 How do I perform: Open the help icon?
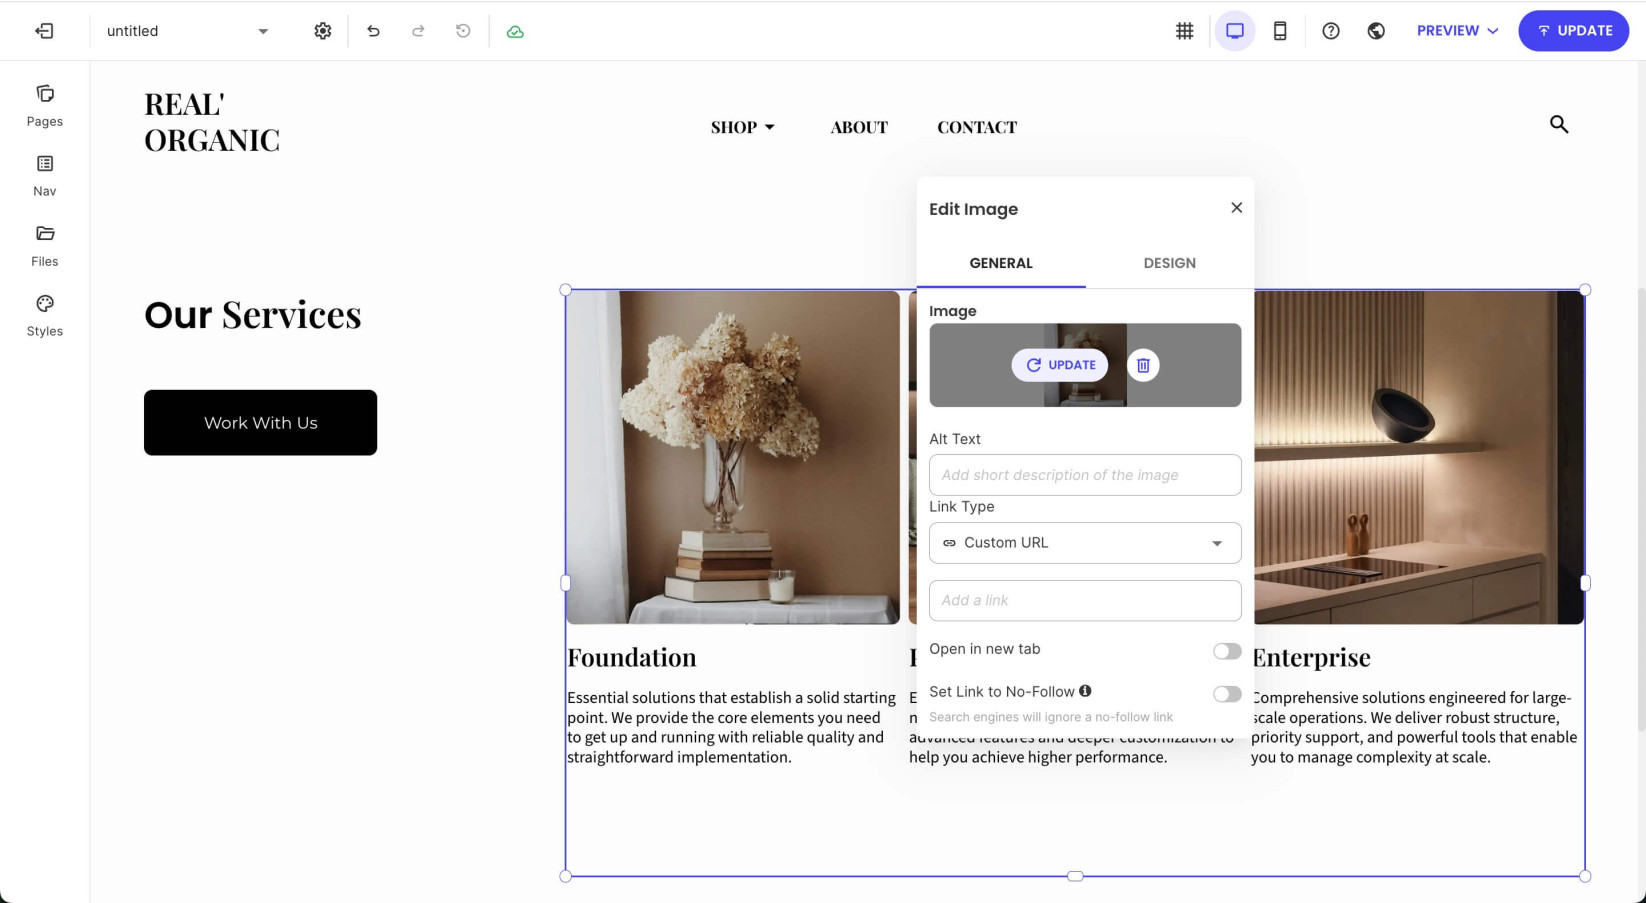pos(1330,31)
